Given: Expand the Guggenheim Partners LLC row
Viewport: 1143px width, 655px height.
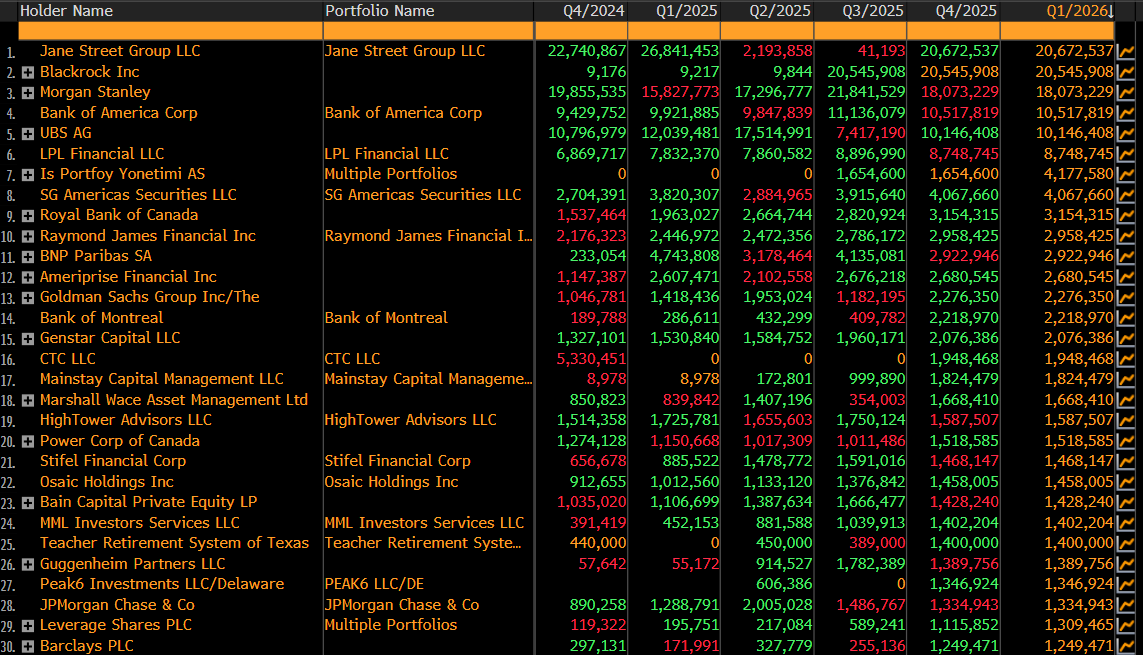Looking at the screenshot, I should [28, 565].
